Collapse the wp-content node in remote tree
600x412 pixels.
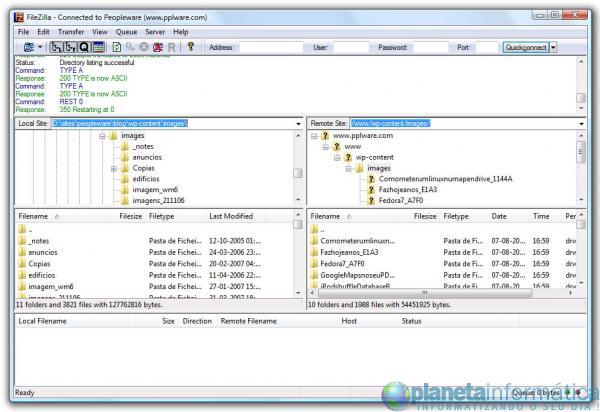[x=337, y=157]
